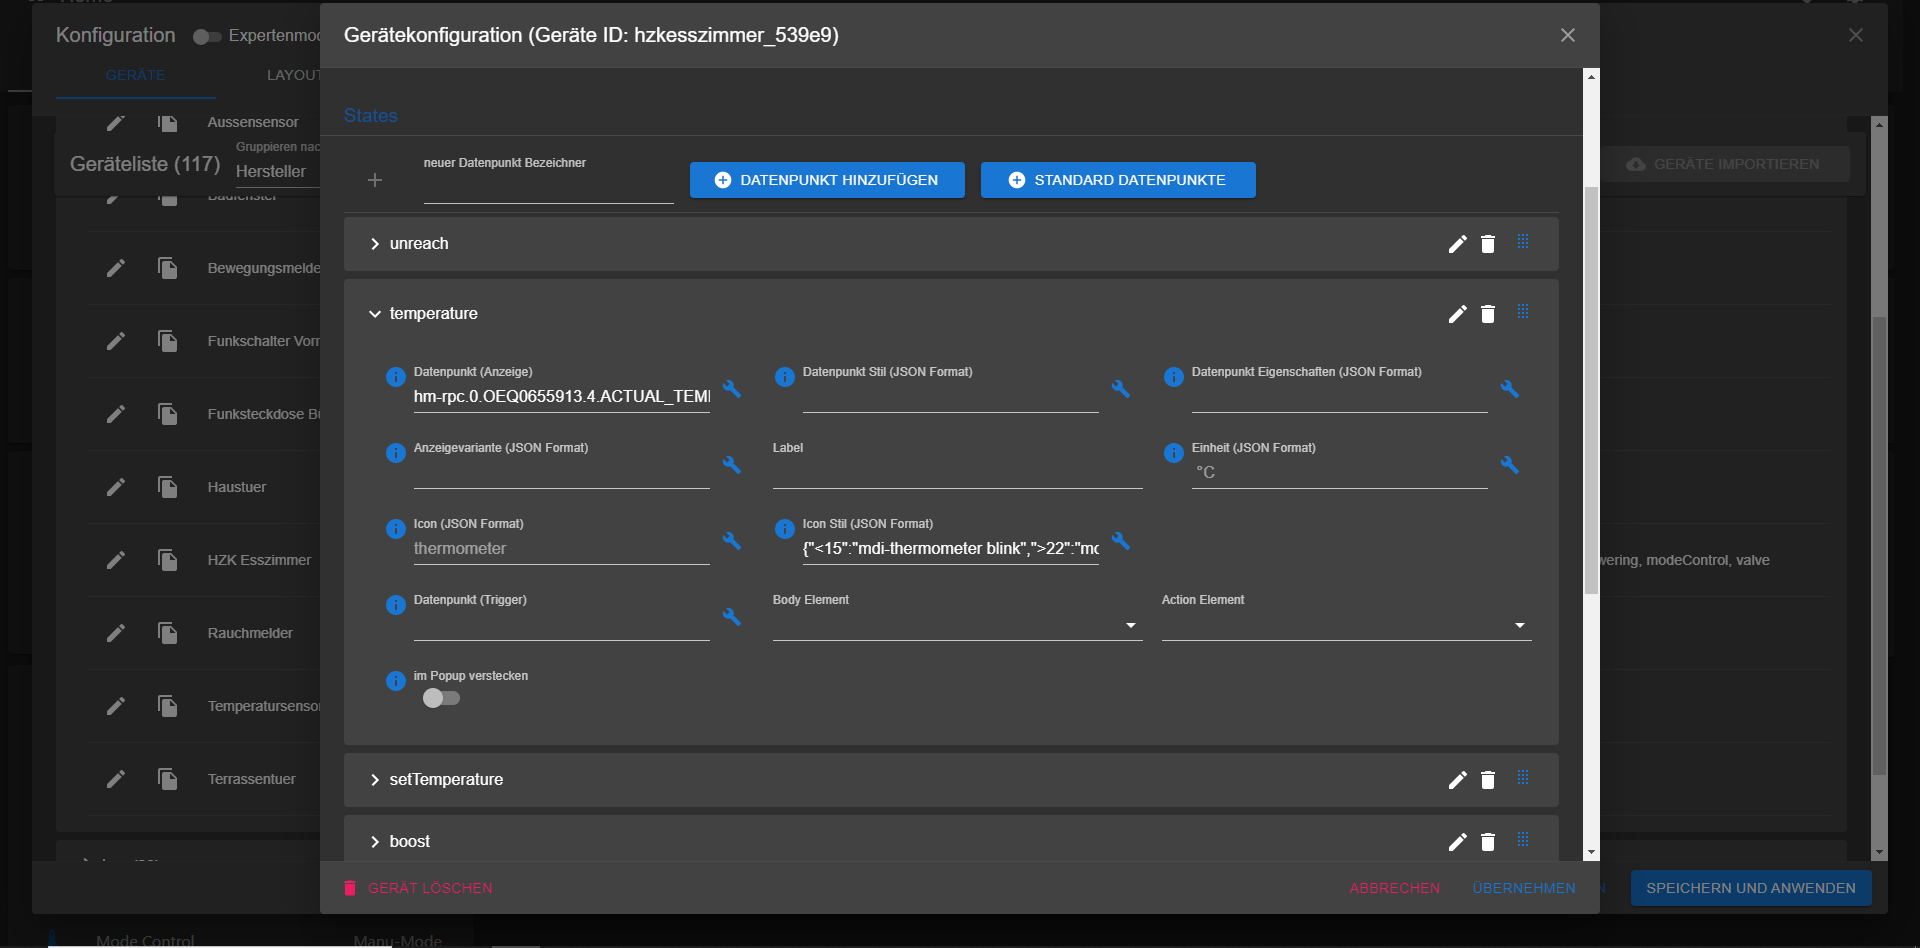Click ÜBERNEHMEN button
The image size is (1920, 948).
coord(1524,888)
